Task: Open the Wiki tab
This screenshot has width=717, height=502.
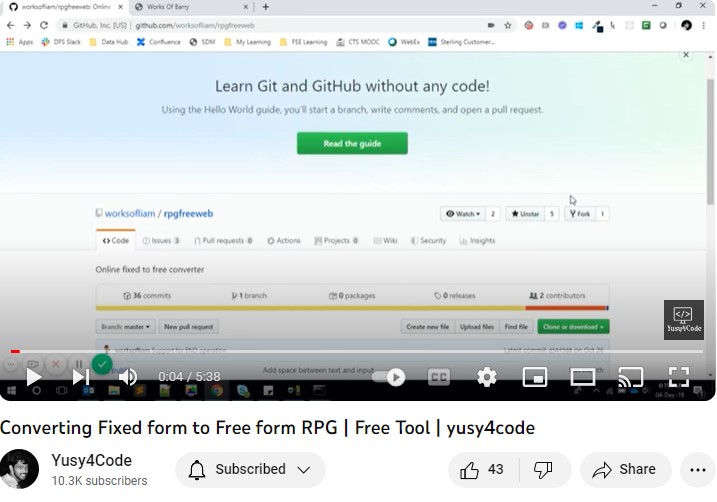Action: point(385,240)
